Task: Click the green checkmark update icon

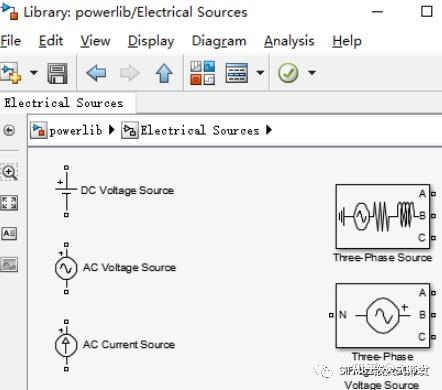Action: 288,73
